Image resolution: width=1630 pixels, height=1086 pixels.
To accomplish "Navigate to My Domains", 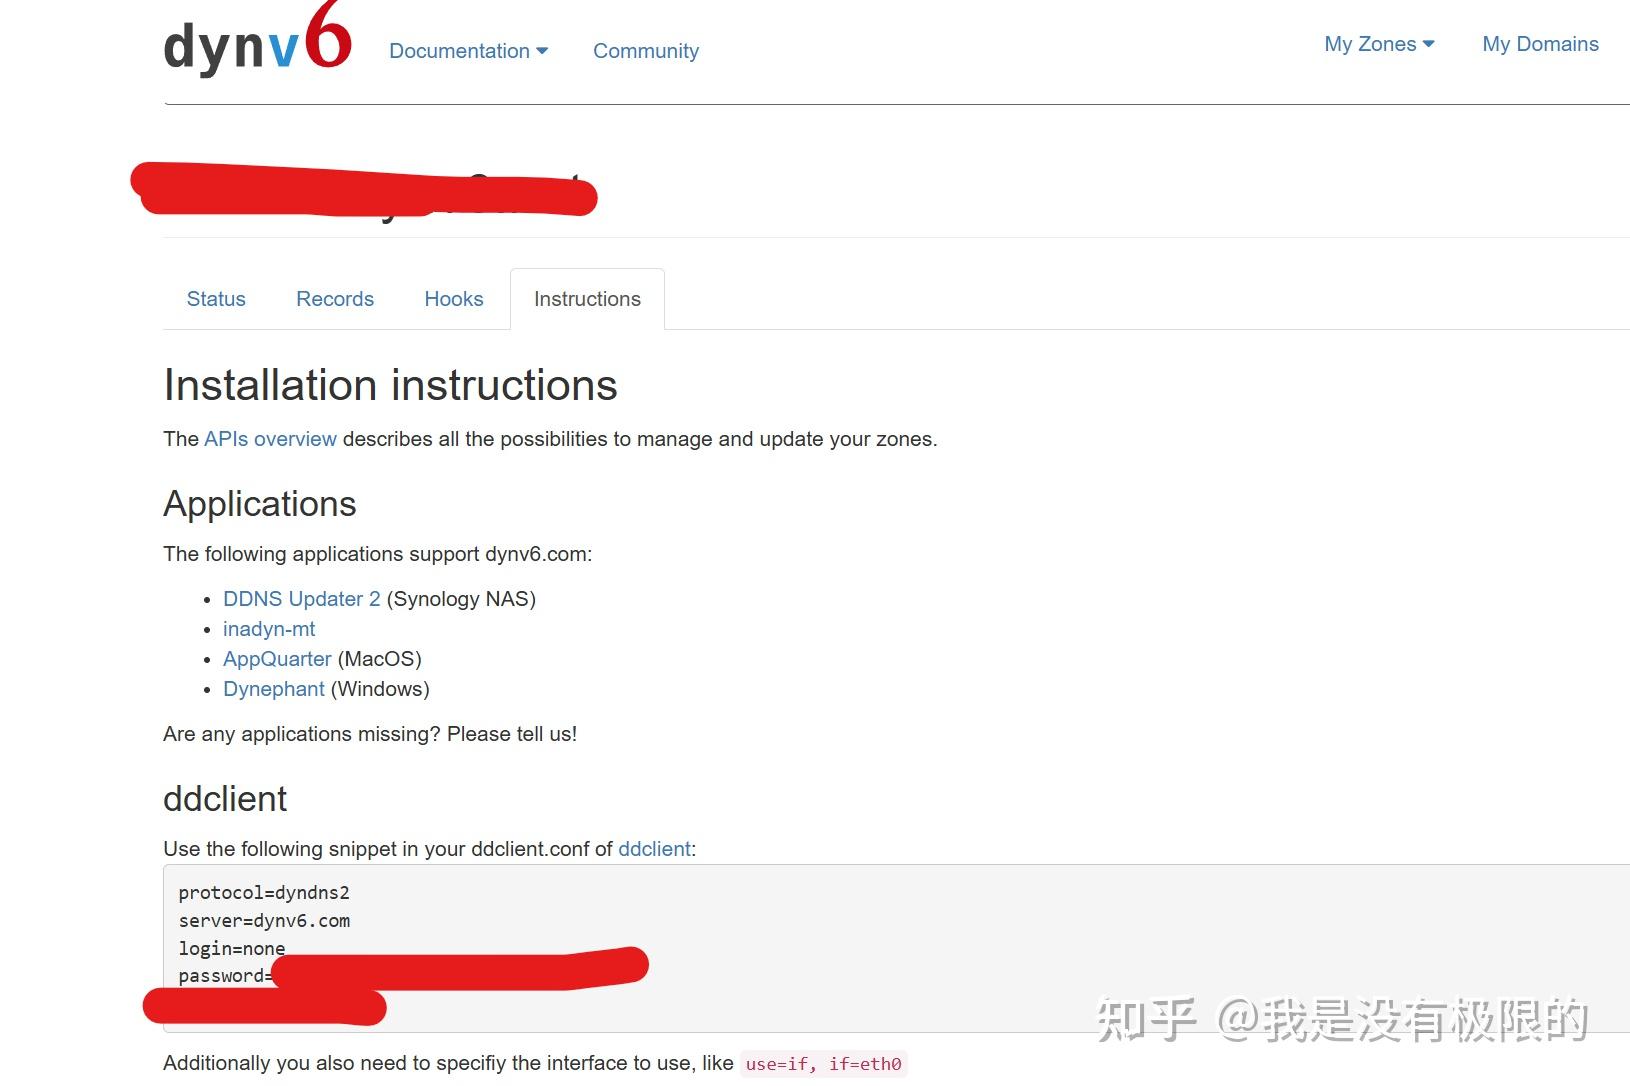I will pyautogui.click(x=1540, y=44).
